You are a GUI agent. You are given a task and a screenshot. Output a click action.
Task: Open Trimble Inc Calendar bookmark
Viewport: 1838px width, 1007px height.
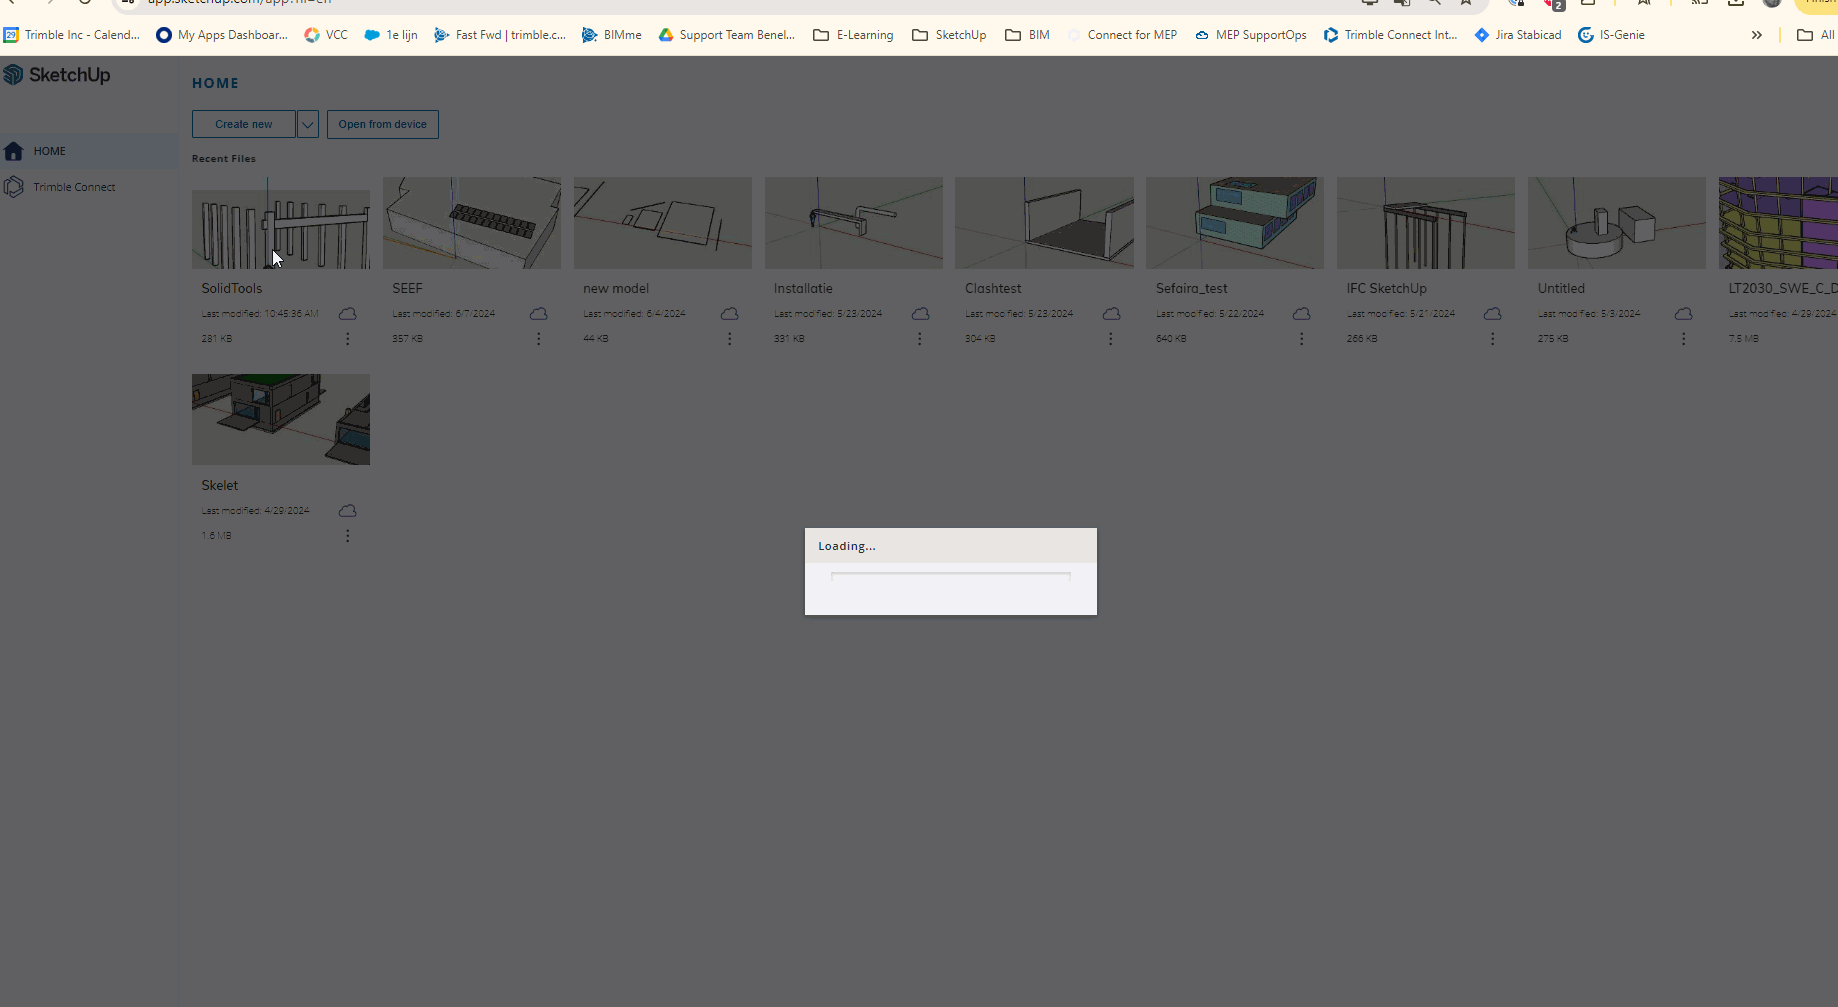tap(72, 35)
